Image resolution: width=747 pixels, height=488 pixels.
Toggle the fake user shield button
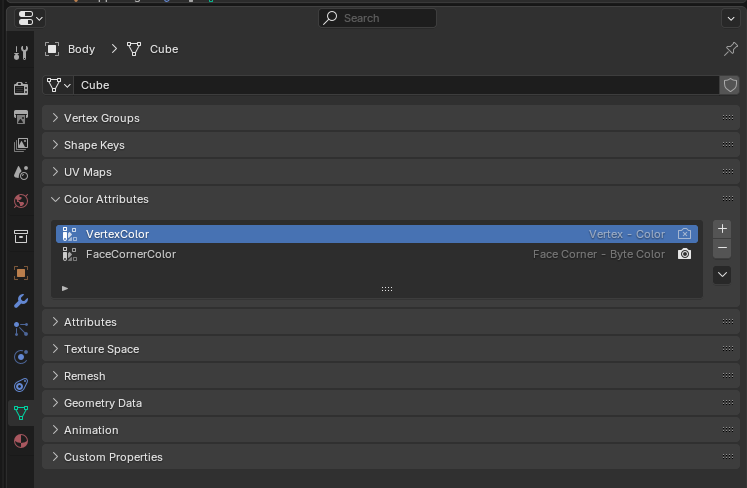pos(730,85)
